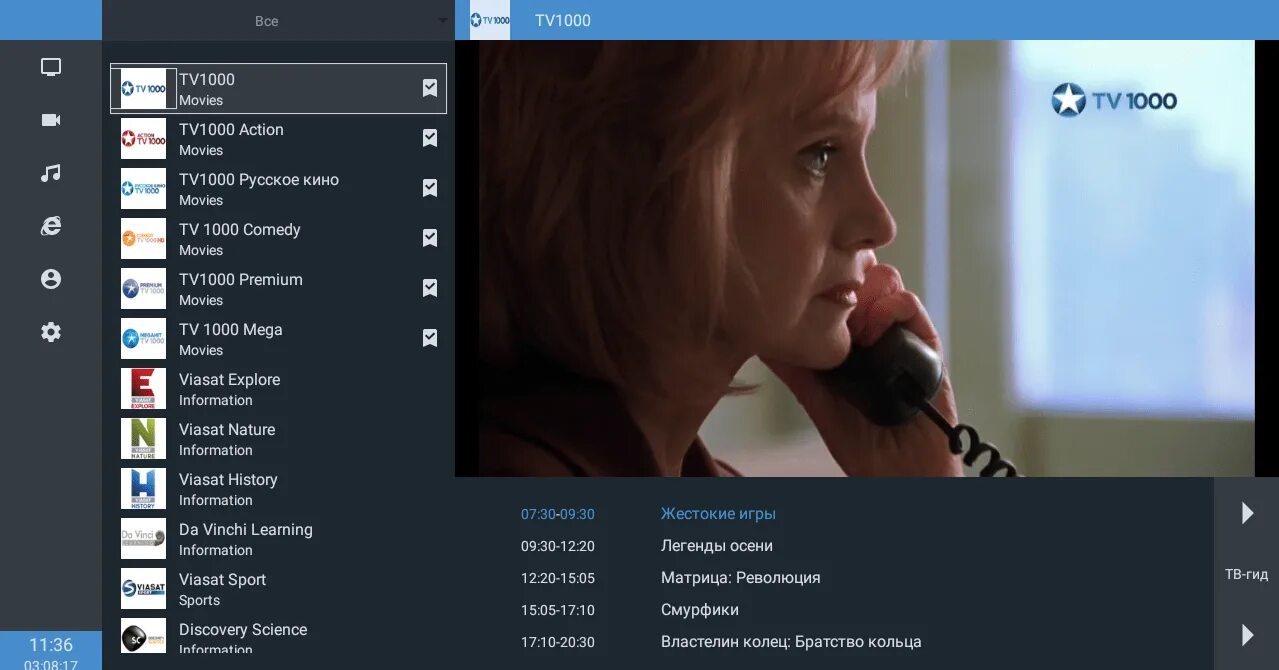
Task: Click Viasat History channel logo
Action: [143, 489]
